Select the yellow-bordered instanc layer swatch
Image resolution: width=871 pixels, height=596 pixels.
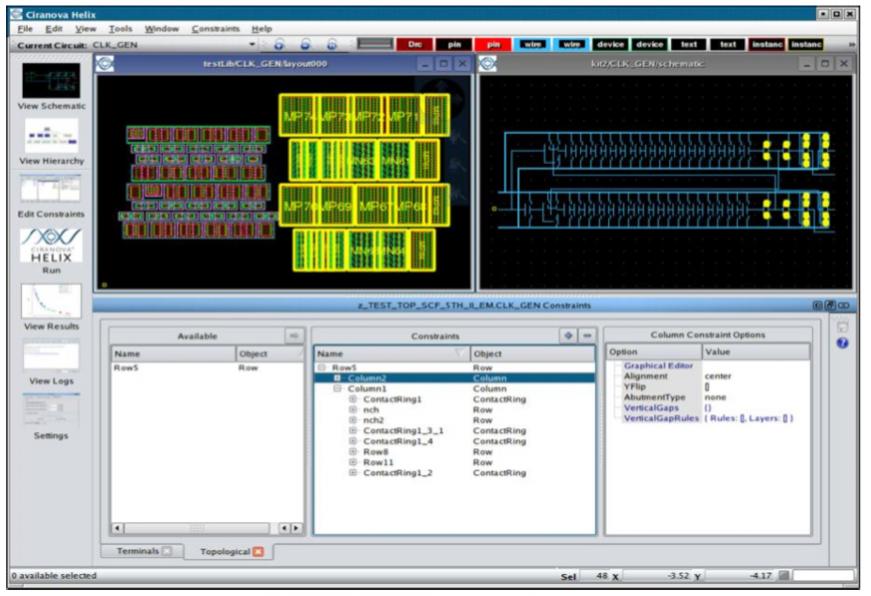point(806,44)
